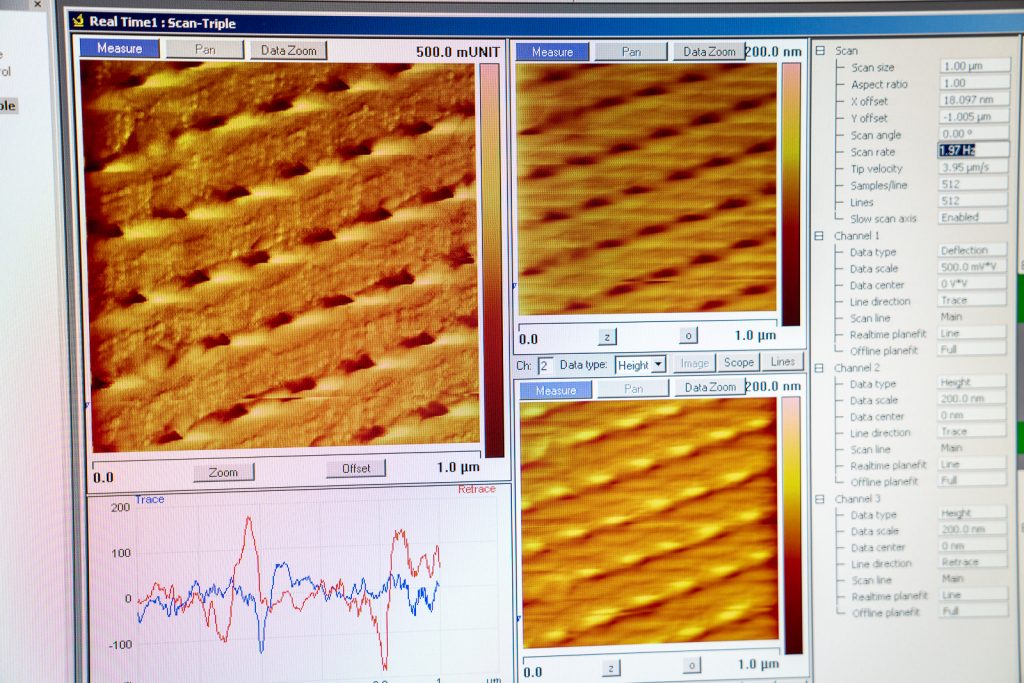Click the o button under the lower-right image

(x=692, y=665)
